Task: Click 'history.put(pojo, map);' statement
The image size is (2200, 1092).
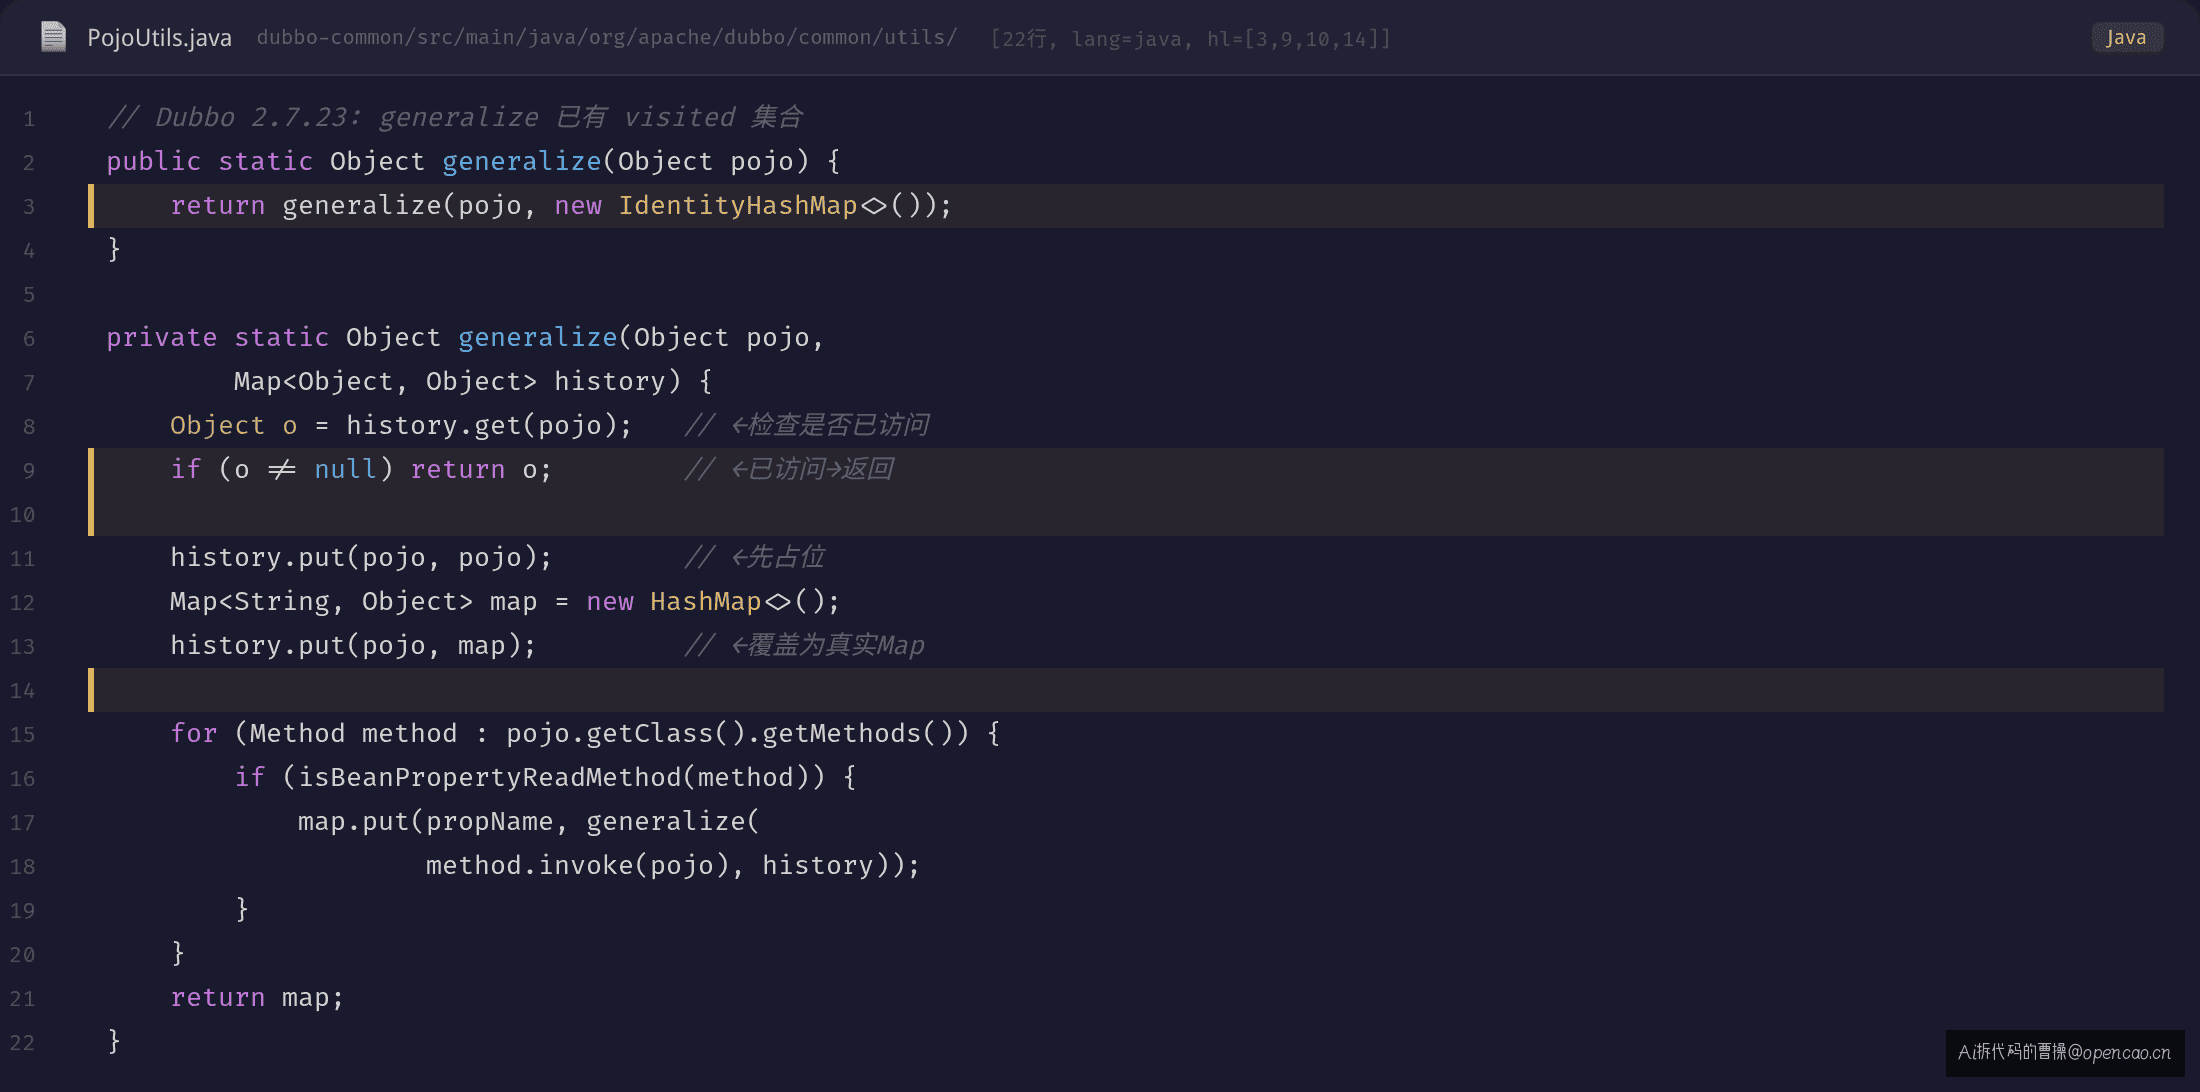Action: pos(353,645)
